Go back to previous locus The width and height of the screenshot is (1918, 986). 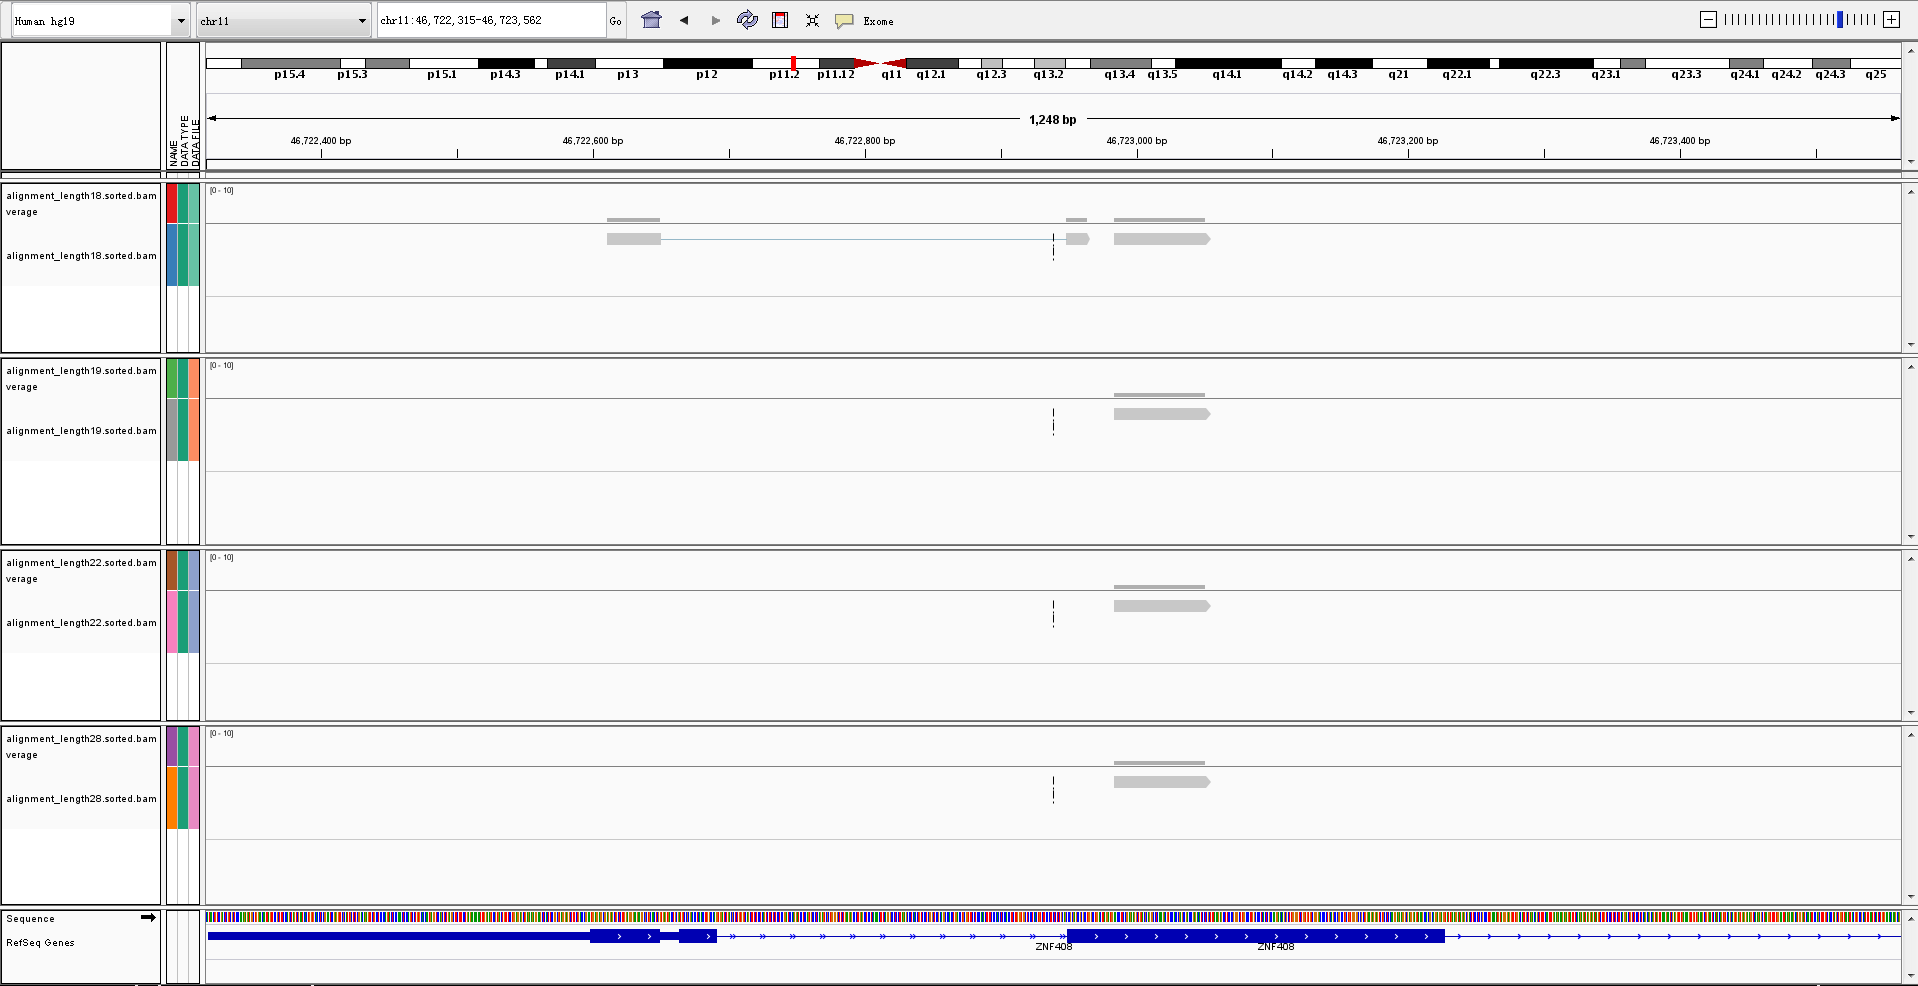pos(684,20)
